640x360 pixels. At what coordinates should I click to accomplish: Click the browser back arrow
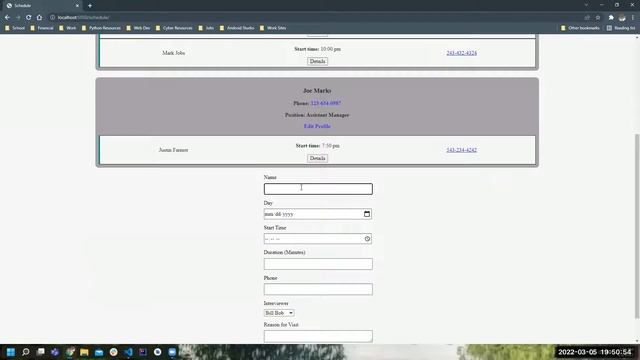[x=7, y=18]
